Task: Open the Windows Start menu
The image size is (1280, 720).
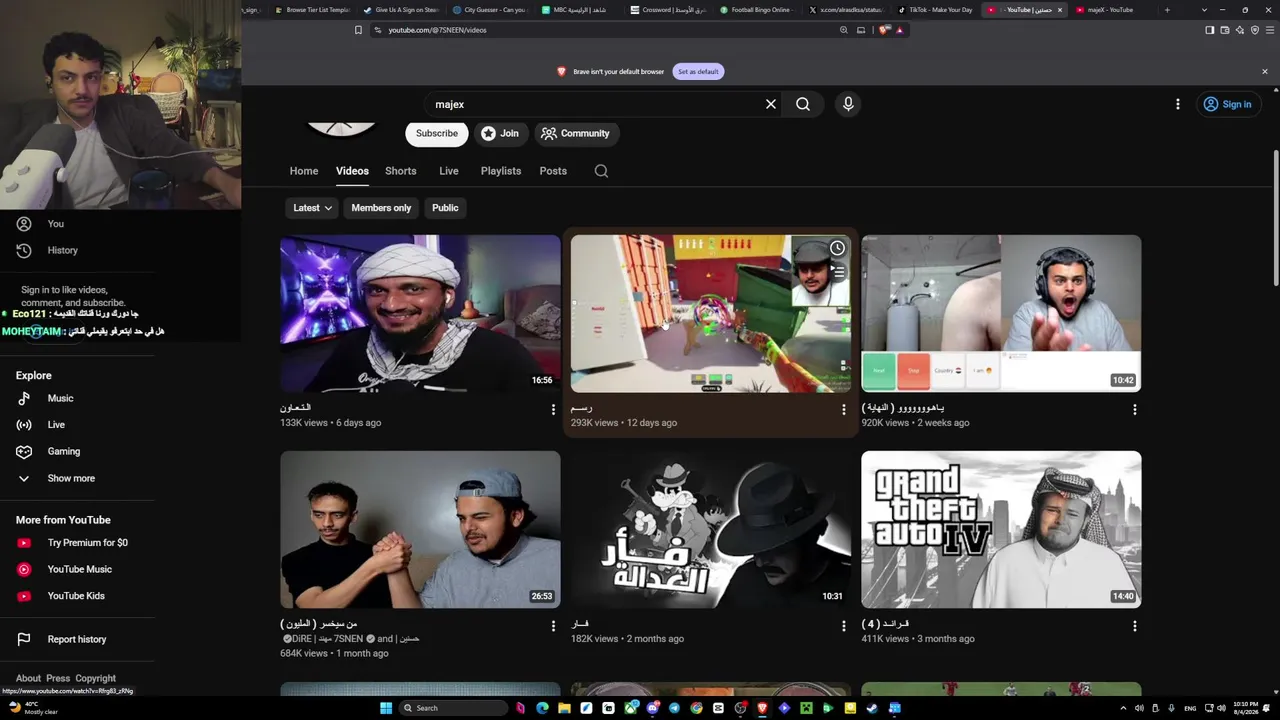Action: coord(386,708)
